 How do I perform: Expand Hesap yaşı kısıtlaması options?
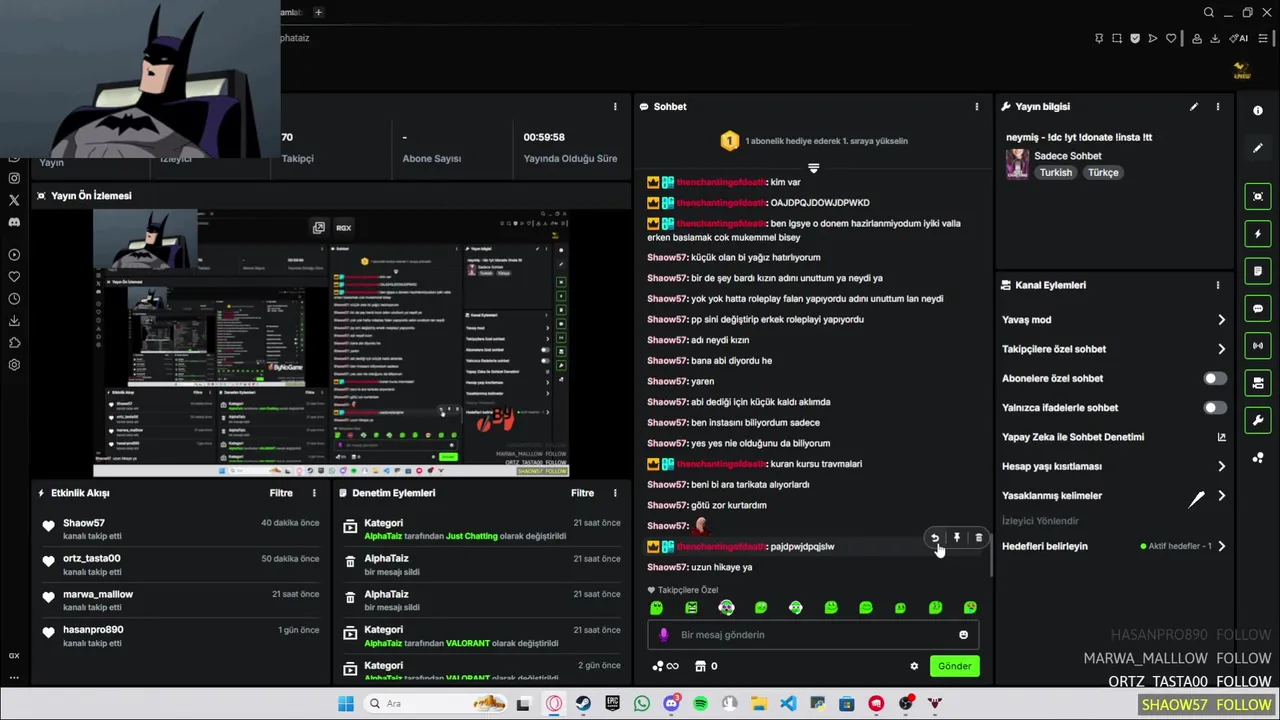click(x=1221, y=466)
